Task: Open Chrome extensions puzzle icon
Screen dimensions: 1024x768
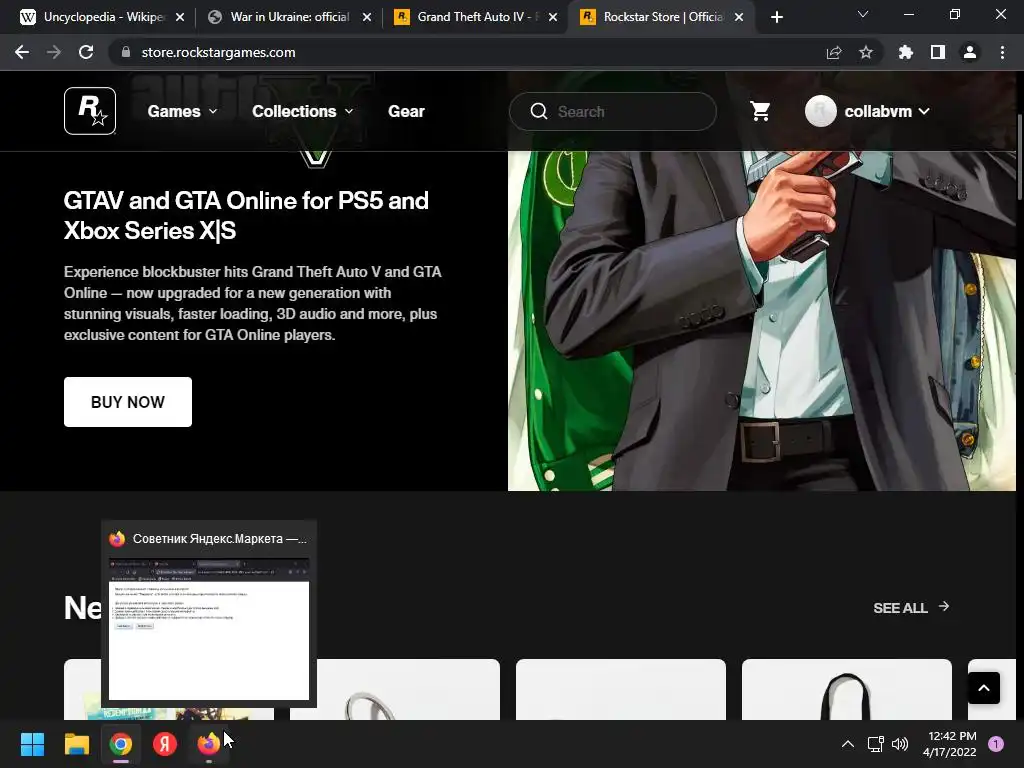Action: [x=906, y=52]
